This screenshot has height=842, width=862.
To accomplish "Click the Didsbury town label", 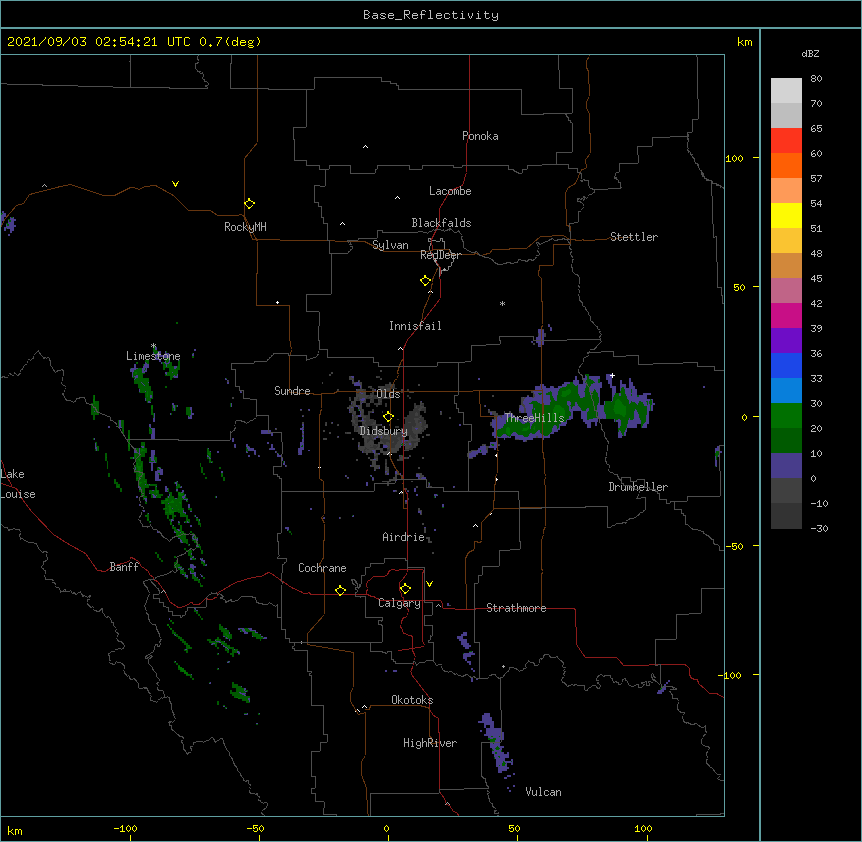I will (x=384, y=431).
